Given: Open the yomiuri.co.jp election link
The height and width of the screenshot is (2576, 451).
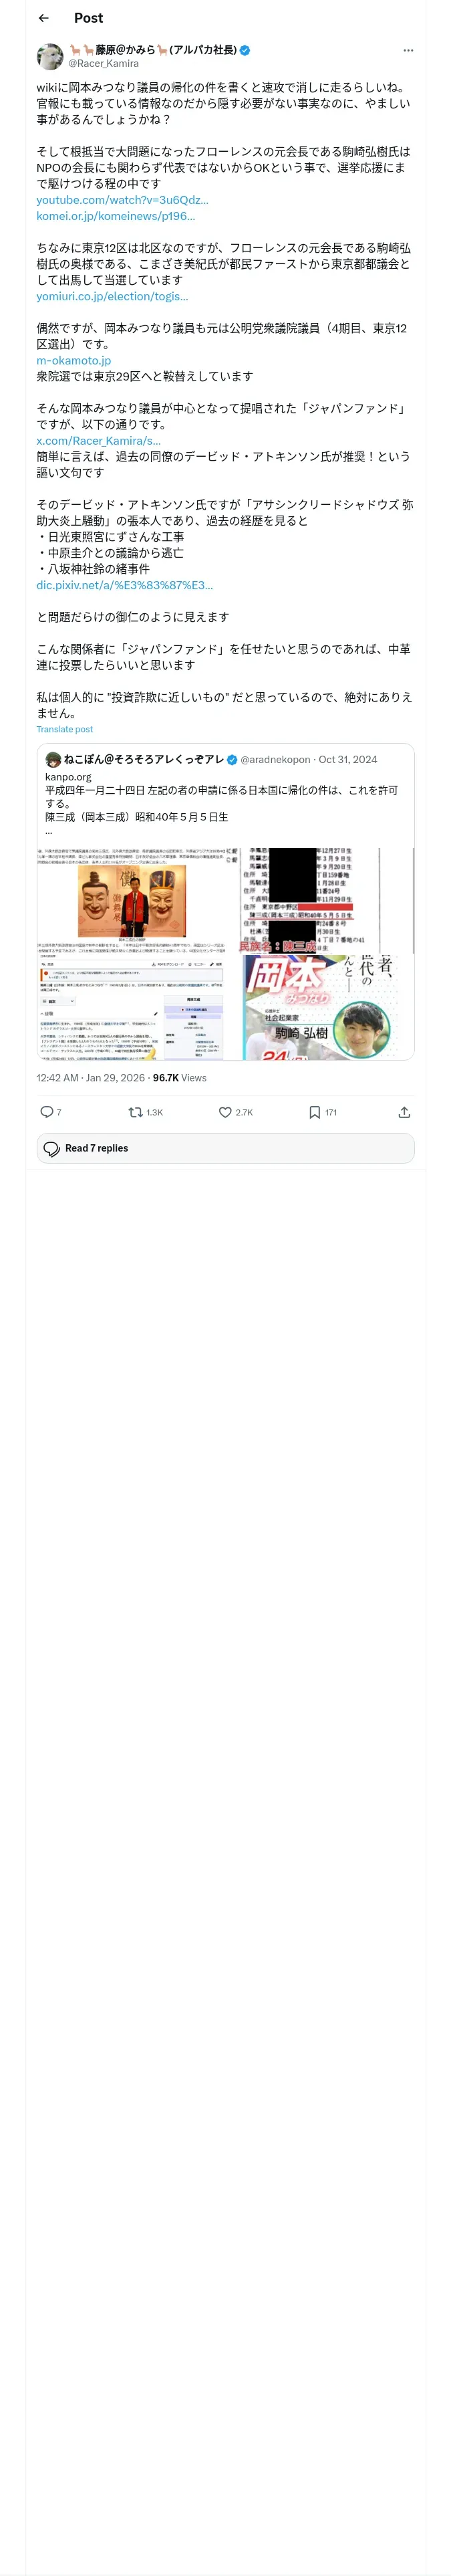Looking at the screenshot, I should [x=112, y=296].
